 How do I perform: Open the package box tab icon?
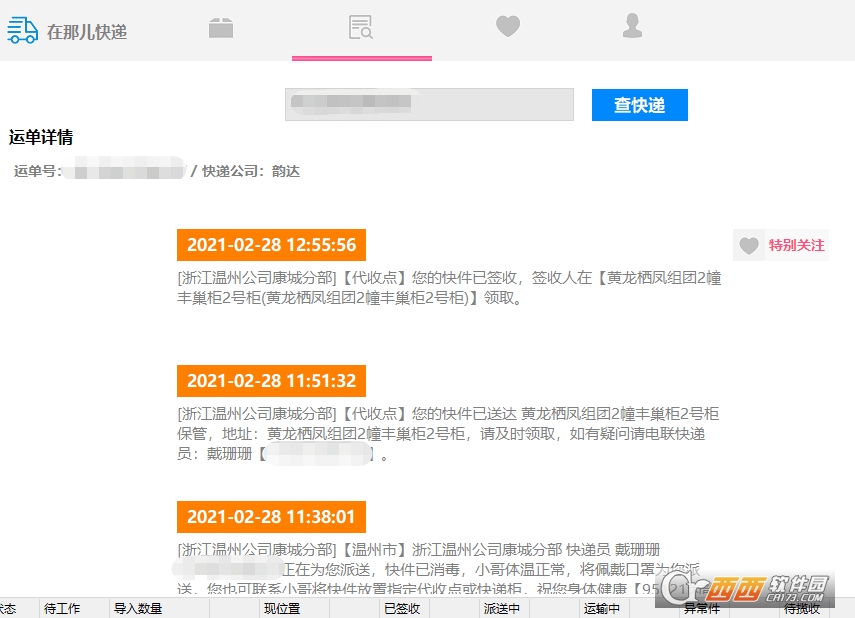click(x=221, y=28)
